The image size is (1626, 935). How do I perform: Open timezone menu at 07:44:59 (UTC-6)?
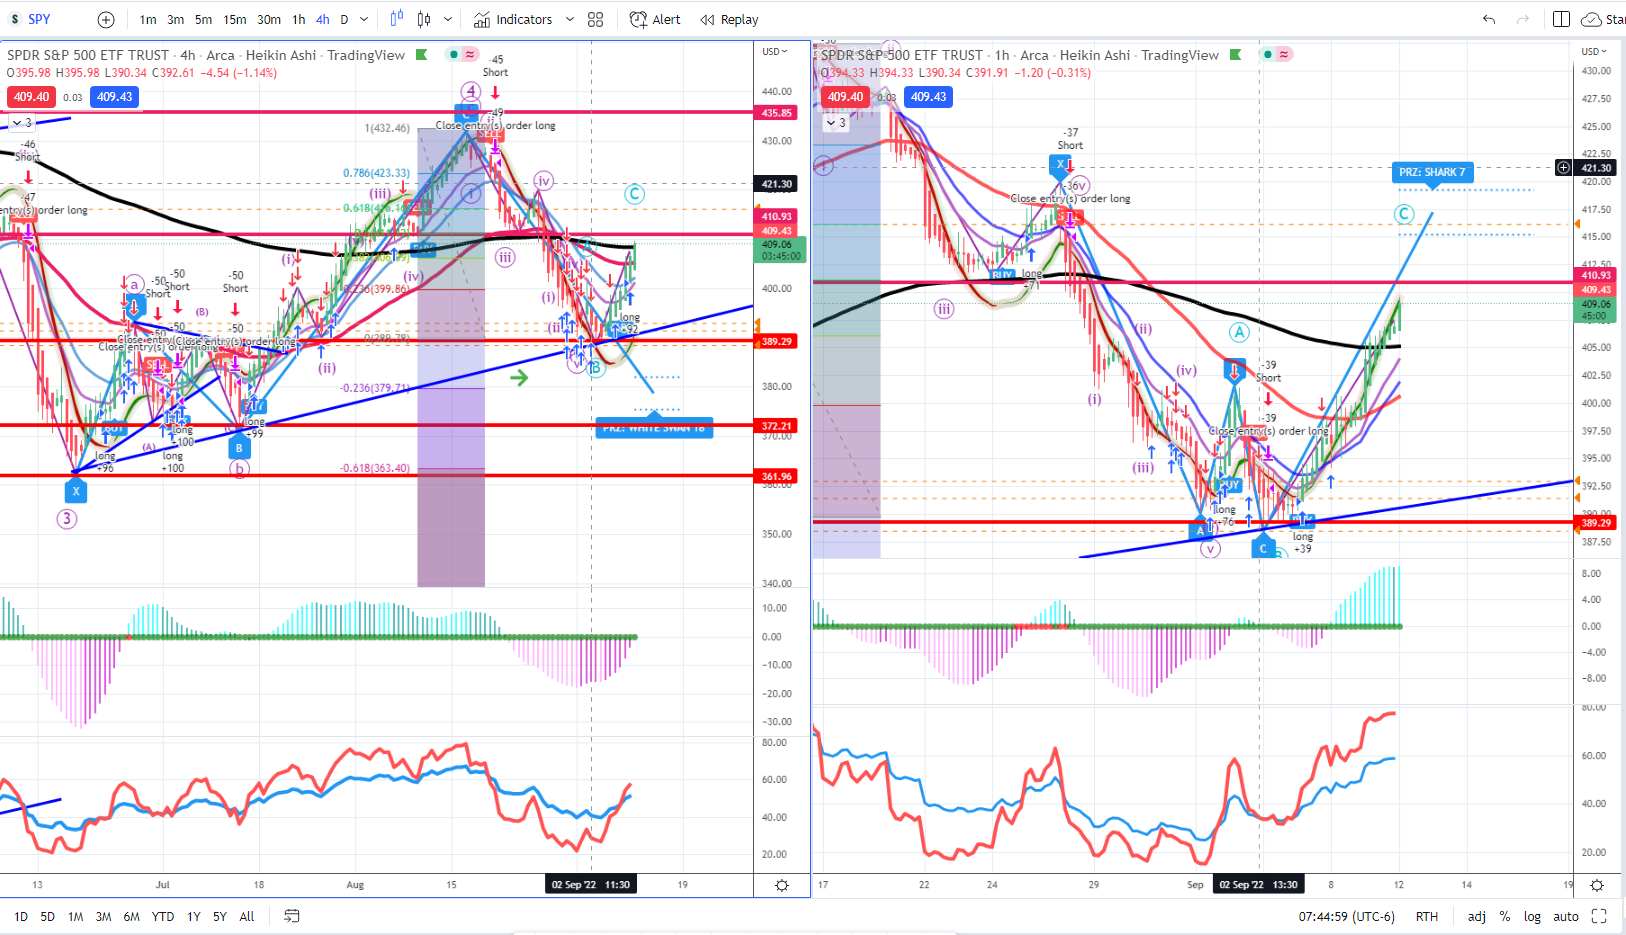1346,916
